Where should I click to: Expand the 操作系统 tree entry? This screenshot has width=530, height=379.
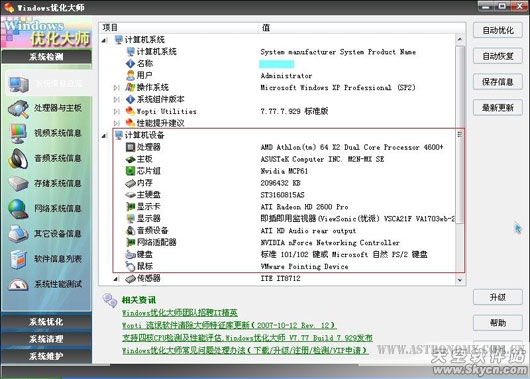pos(116,88)
